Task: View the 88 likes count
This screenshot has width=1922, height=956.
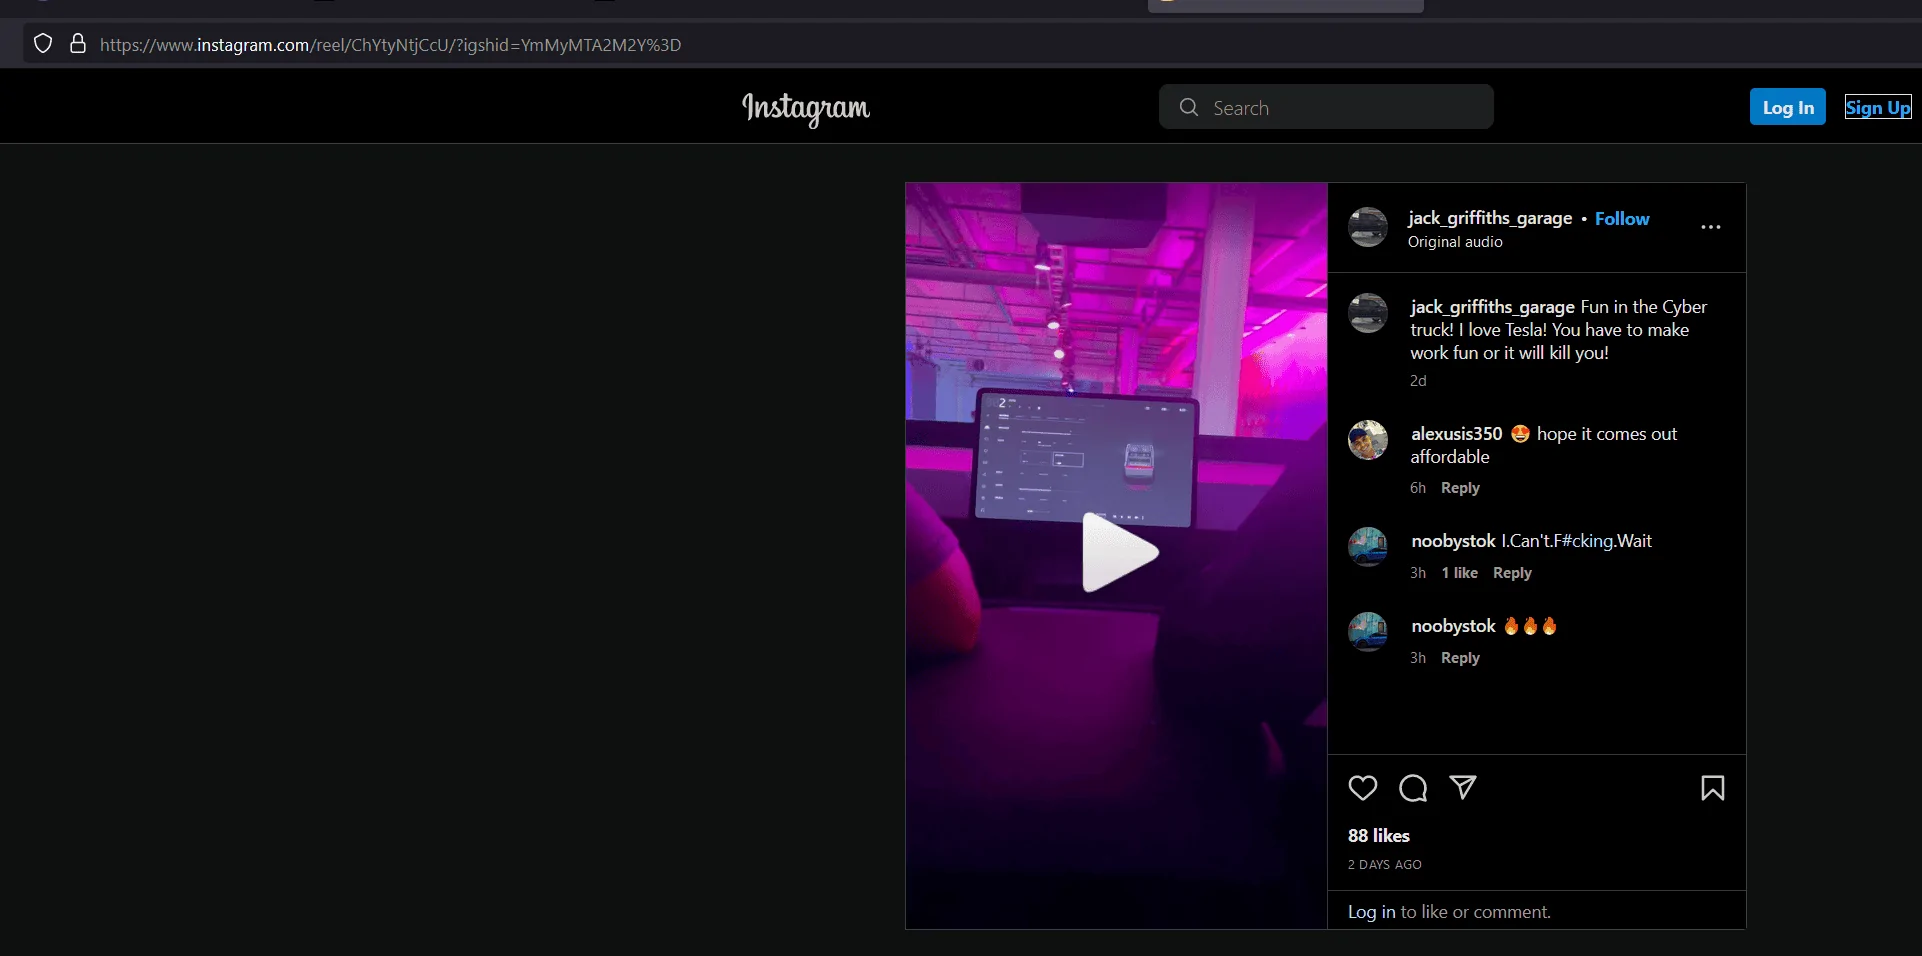Action: pos(1378,836)
